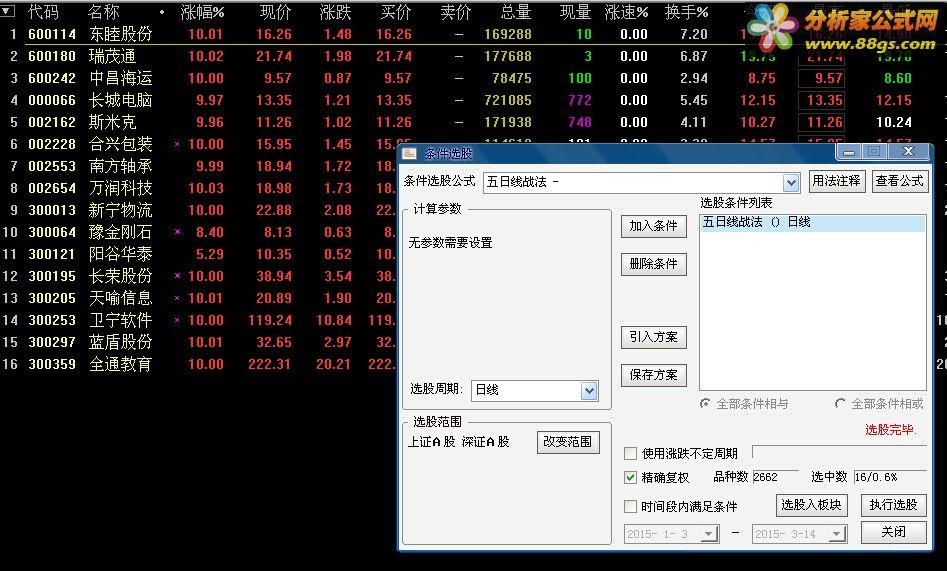Viewport: 947px width, 571px height.
Task: Sort by the 涨速% column header
Action: point(626,11)
